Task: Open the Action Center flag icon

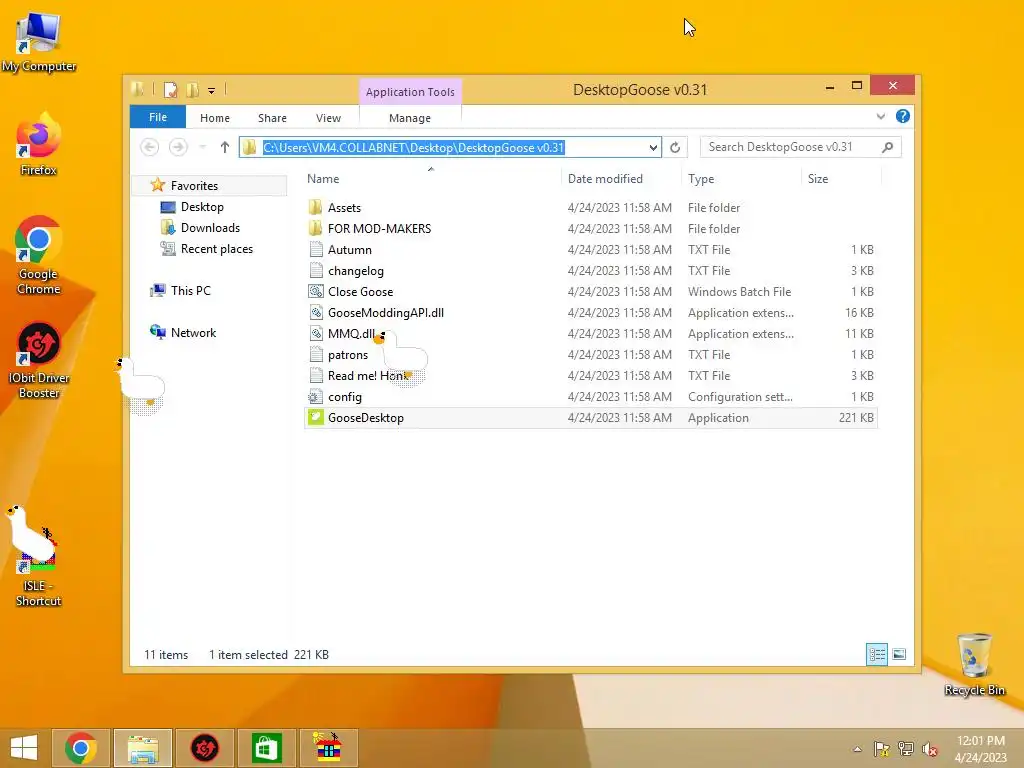Action: pos(882,749)
